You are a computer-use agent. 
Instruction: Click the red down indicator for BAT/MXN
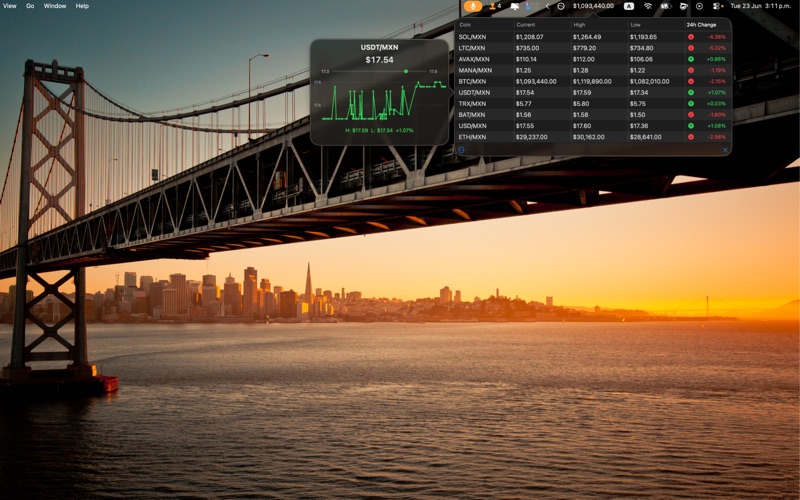pos(691,115)
